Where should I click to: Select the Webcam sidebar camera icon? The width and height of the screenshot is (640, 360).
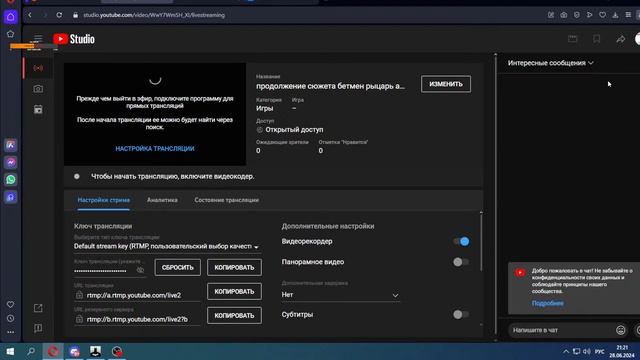pyautogui.click(x=38, y=89)
